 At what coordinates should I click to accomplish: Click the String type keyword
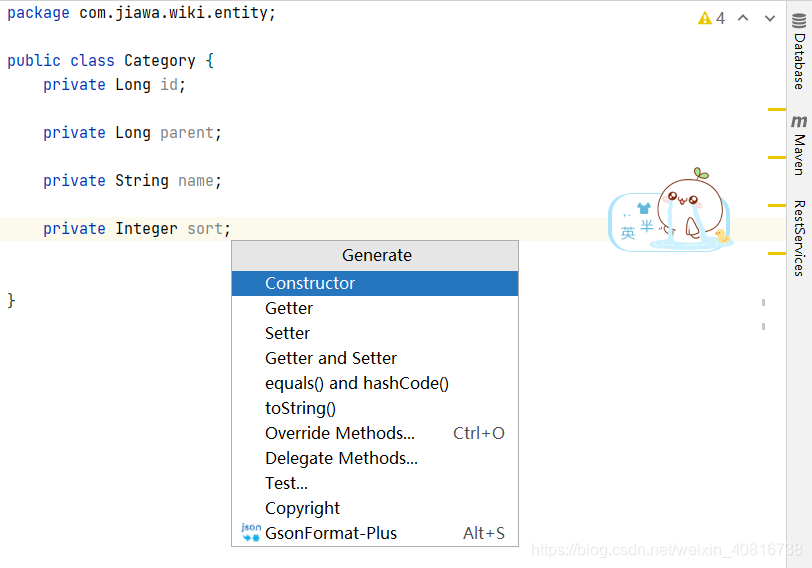click(142, 181)
